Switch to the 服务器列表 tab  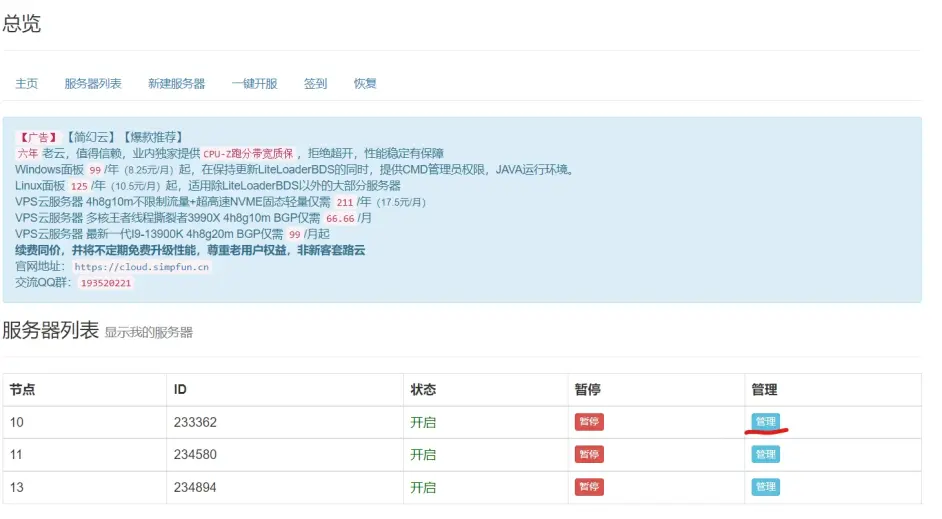(93, 84)
